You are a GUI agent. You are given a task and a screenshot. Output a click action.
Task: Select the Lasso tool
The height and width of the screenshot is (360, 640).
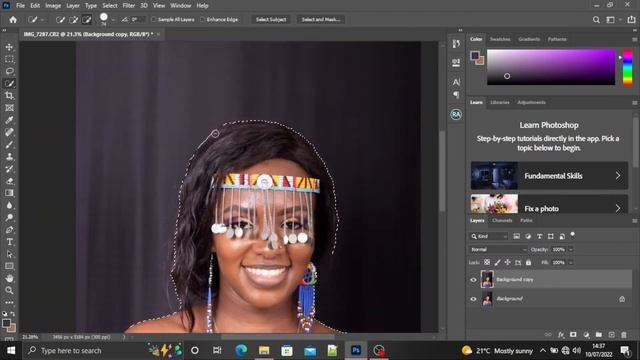point(9,71)
